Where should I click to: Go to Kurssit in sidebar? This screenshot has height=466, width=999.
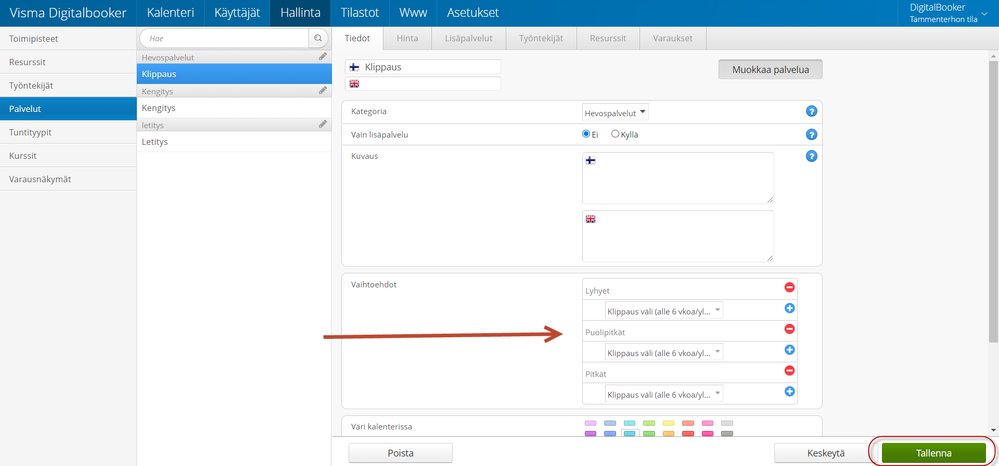68,156
